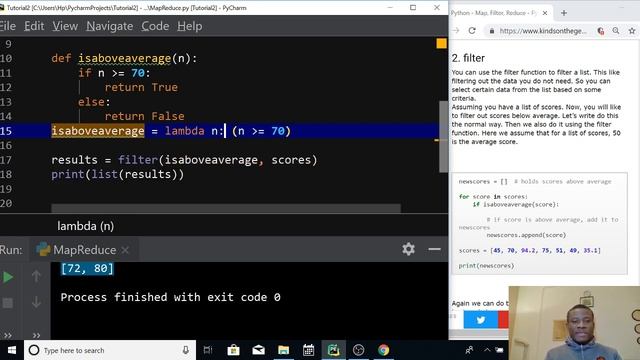Open the Help menu
This screenshot has width=640, height=360.
point(189,26)
